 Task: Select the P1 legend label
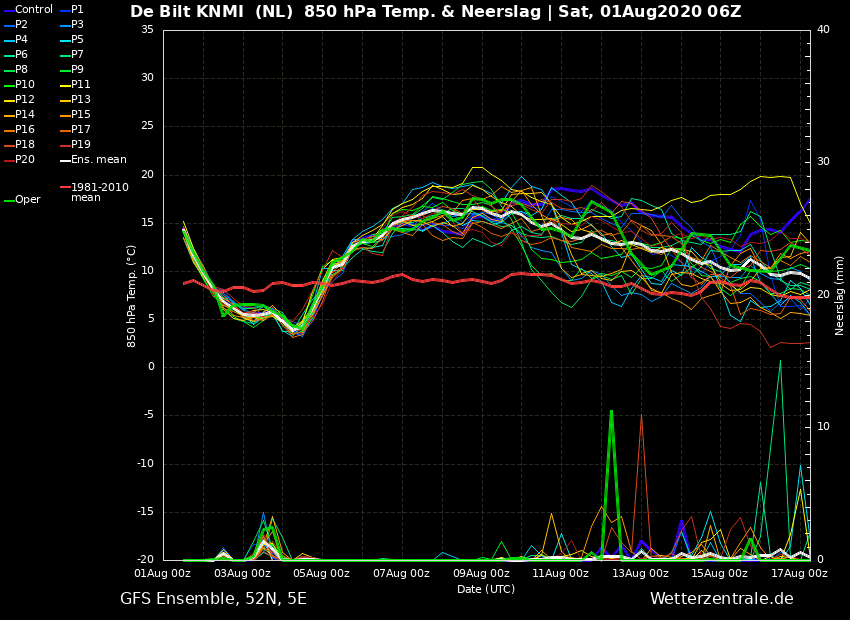pyautogui.click(x=77, y=10)
